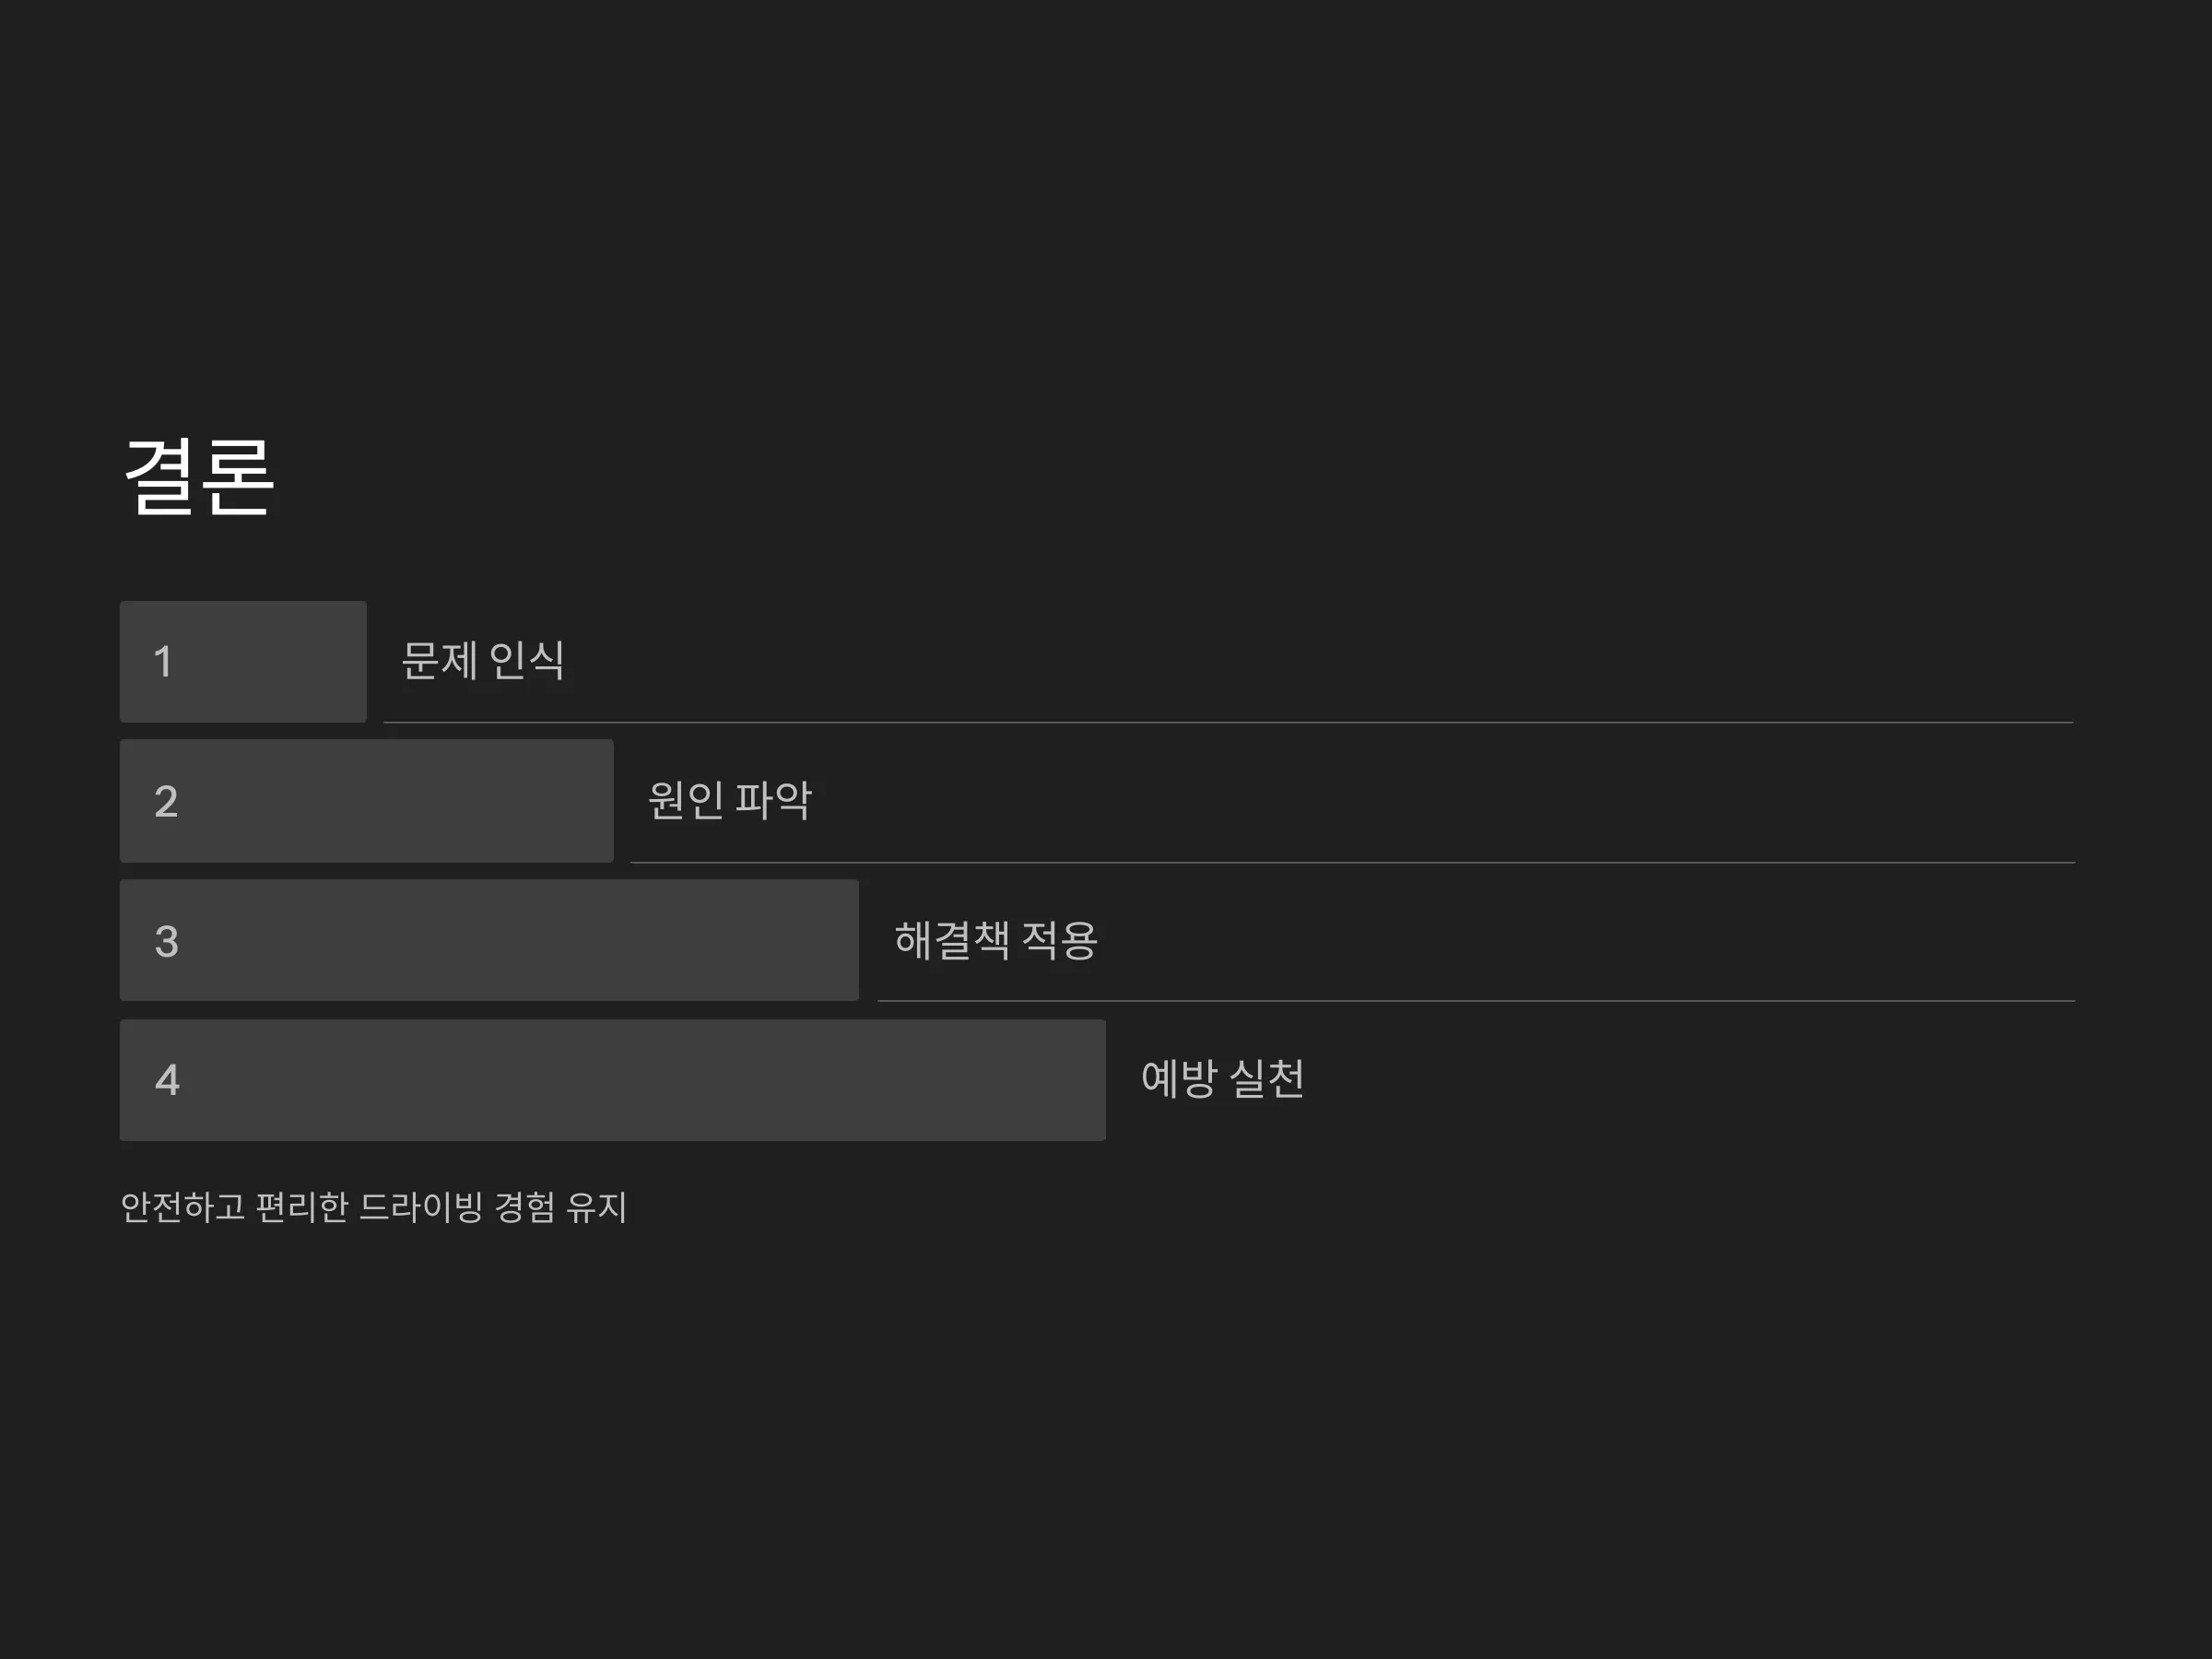Click the divider line under 문제 인식

click(1228, 722)
